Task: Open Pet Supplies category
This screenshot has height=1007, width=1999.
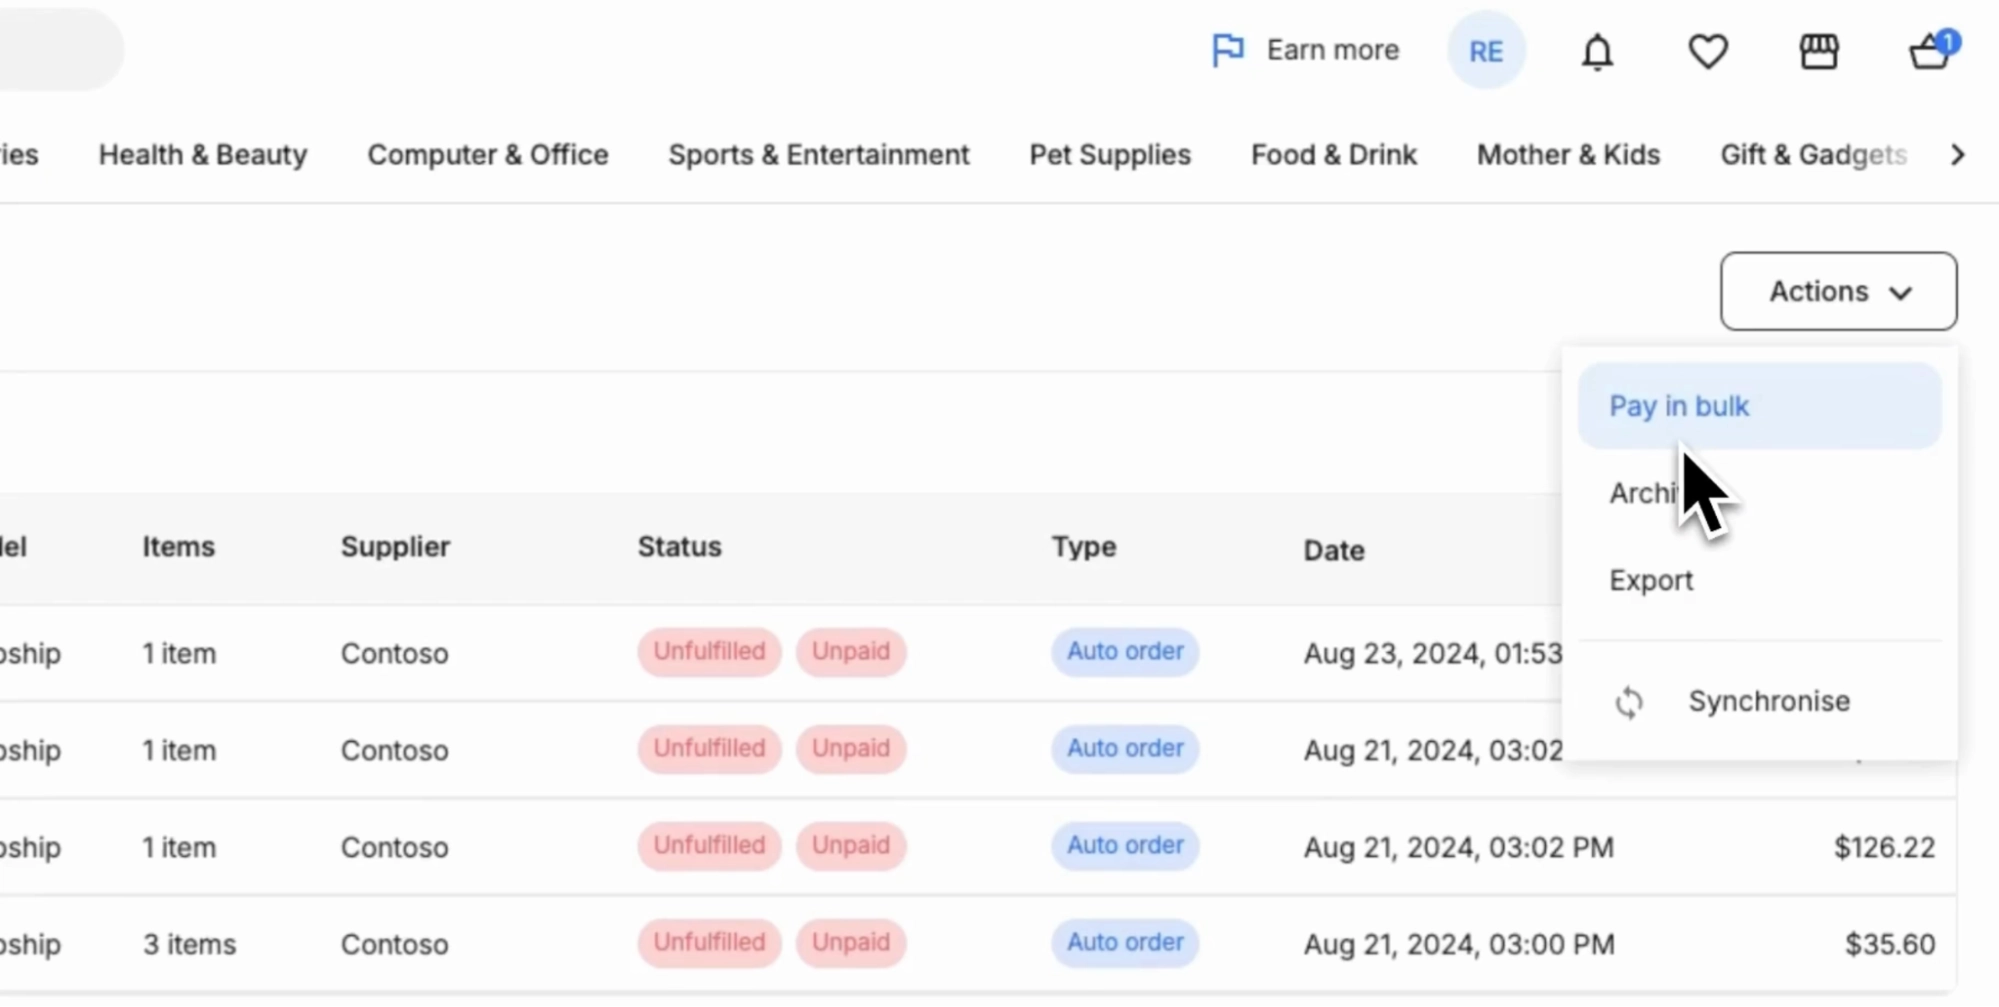Action: pyautogui.click(x=1110, y=155)
